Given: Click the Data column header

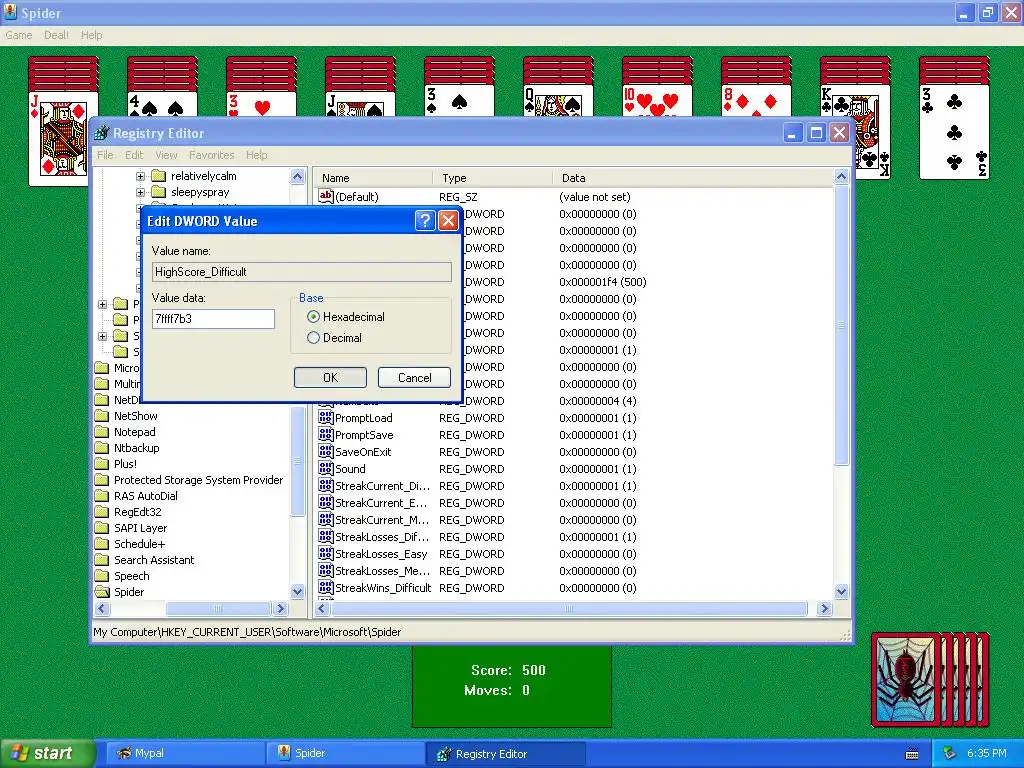Looking at the screenshot, I should [x=694, y=178].
